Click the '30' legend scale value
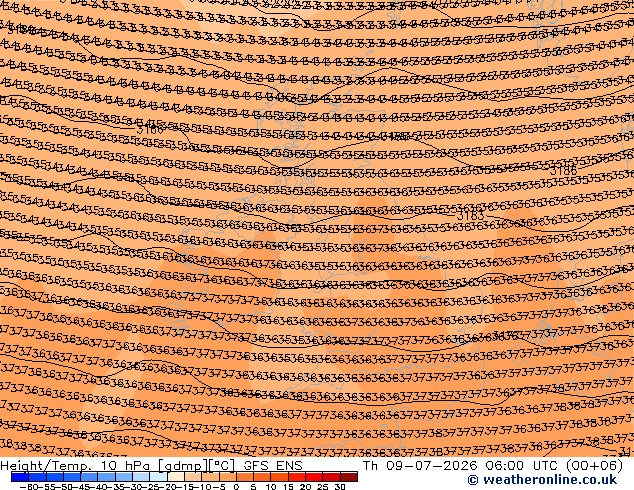 pyautogui.click(x=340, y=487)
